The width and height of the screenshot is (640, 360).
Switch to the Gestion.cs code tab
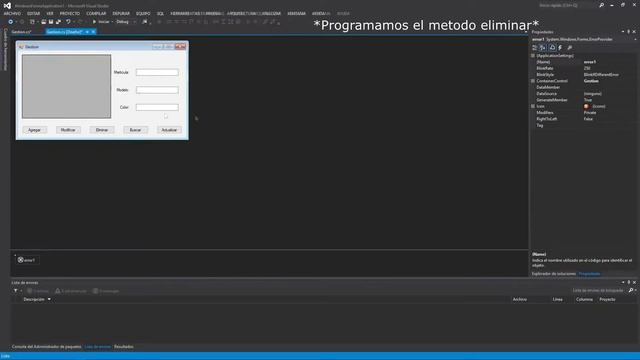(21, 32)
